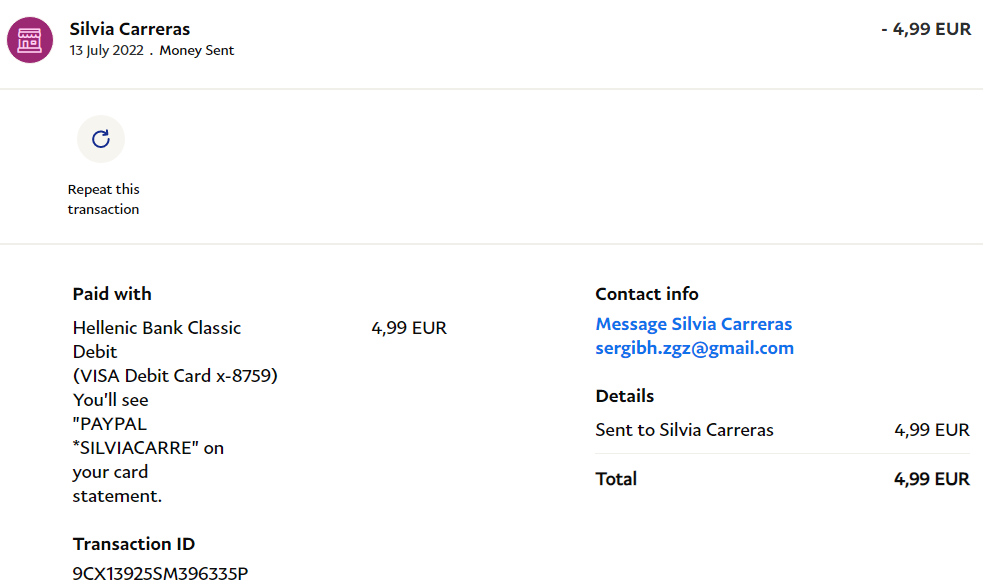Click the Contact info heading
983x581 pixels.
point(647,294)
